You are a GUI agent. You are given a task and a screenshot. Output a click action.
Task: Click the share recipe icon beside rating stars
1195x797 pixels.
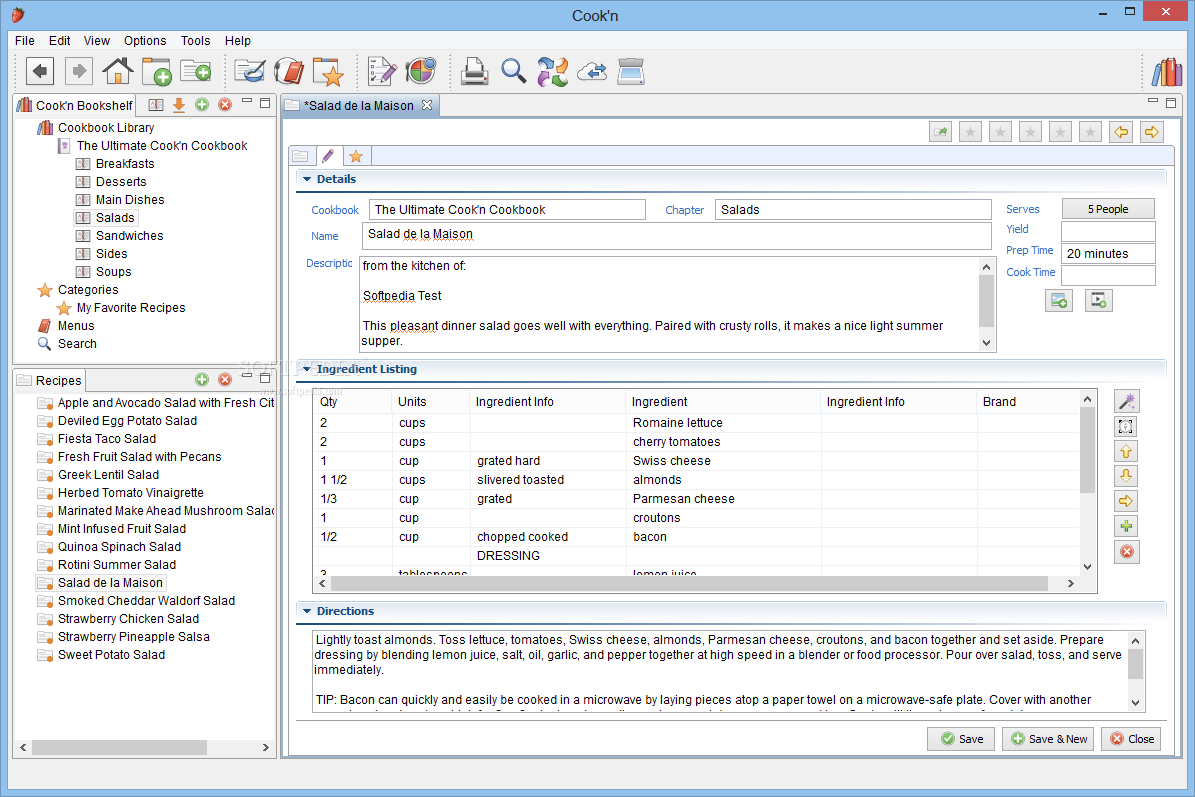tap(940, 132)
